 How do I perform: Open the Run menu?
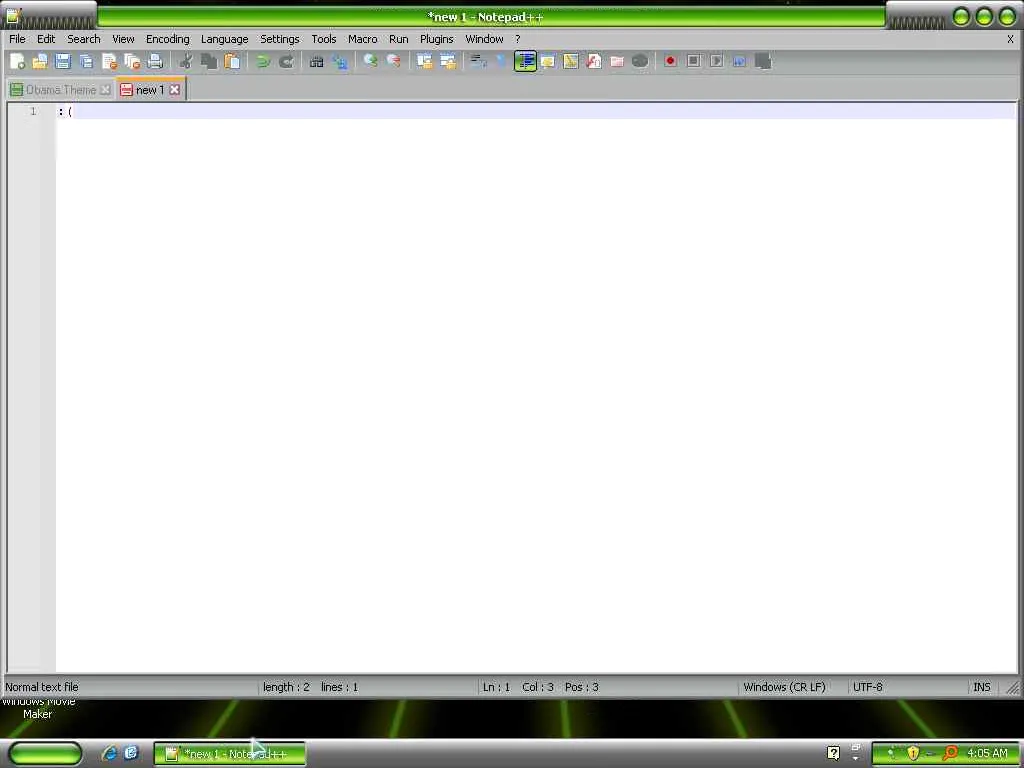click(398, 39)
